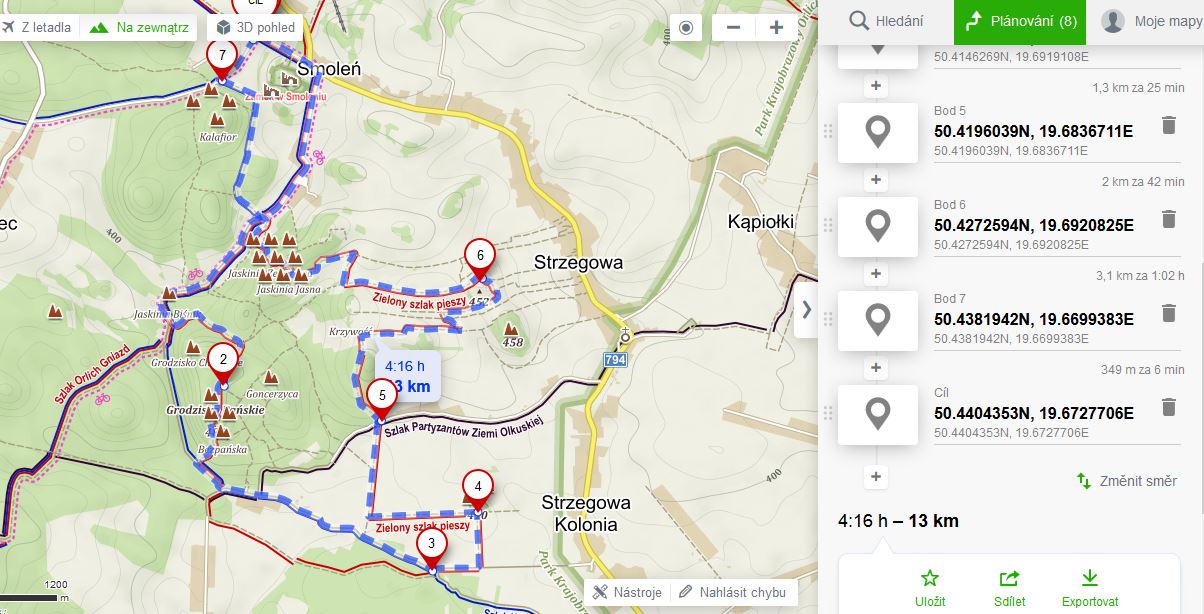
Task: Click '3,1 km za 1:02 h' segment text
Action: point(1139,276)
